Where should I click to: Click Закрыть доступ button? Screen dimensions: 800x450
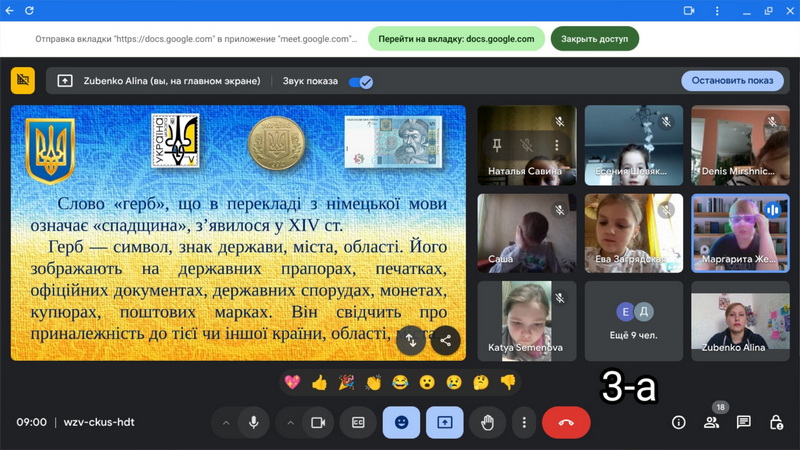(x=594, y=39)
